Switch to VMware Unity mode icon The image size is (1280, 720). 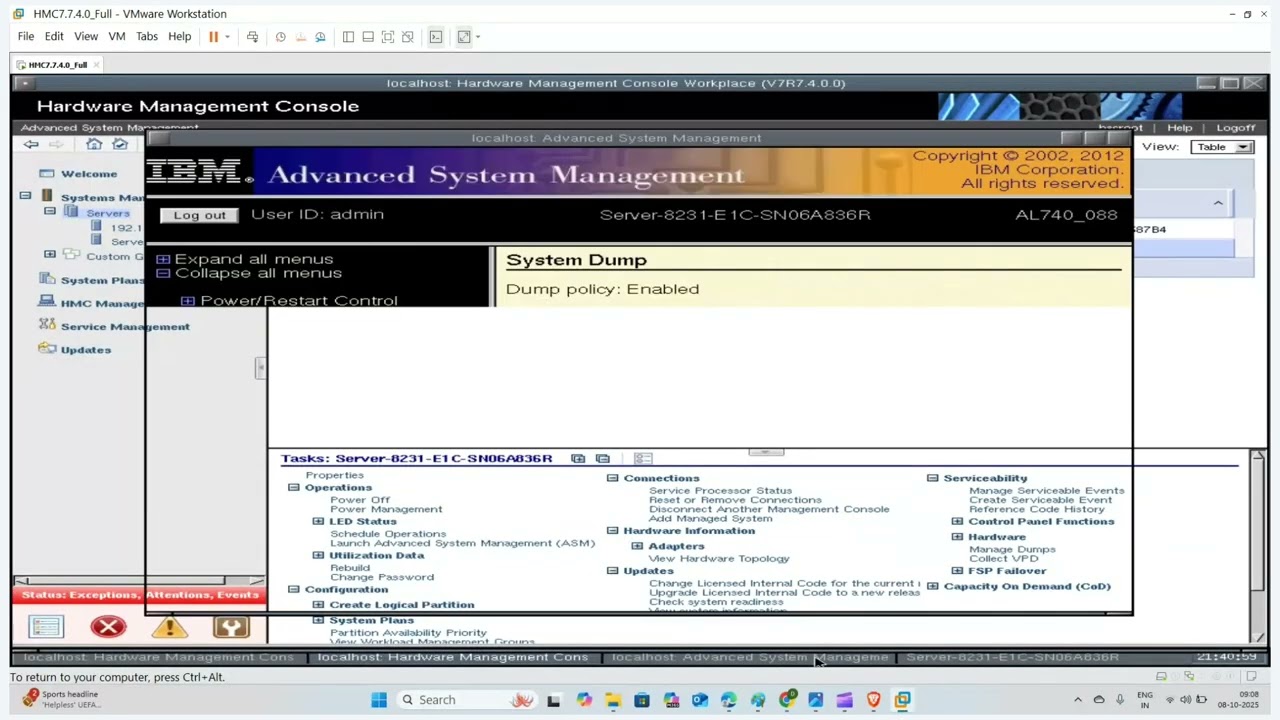tap(408, 37)
